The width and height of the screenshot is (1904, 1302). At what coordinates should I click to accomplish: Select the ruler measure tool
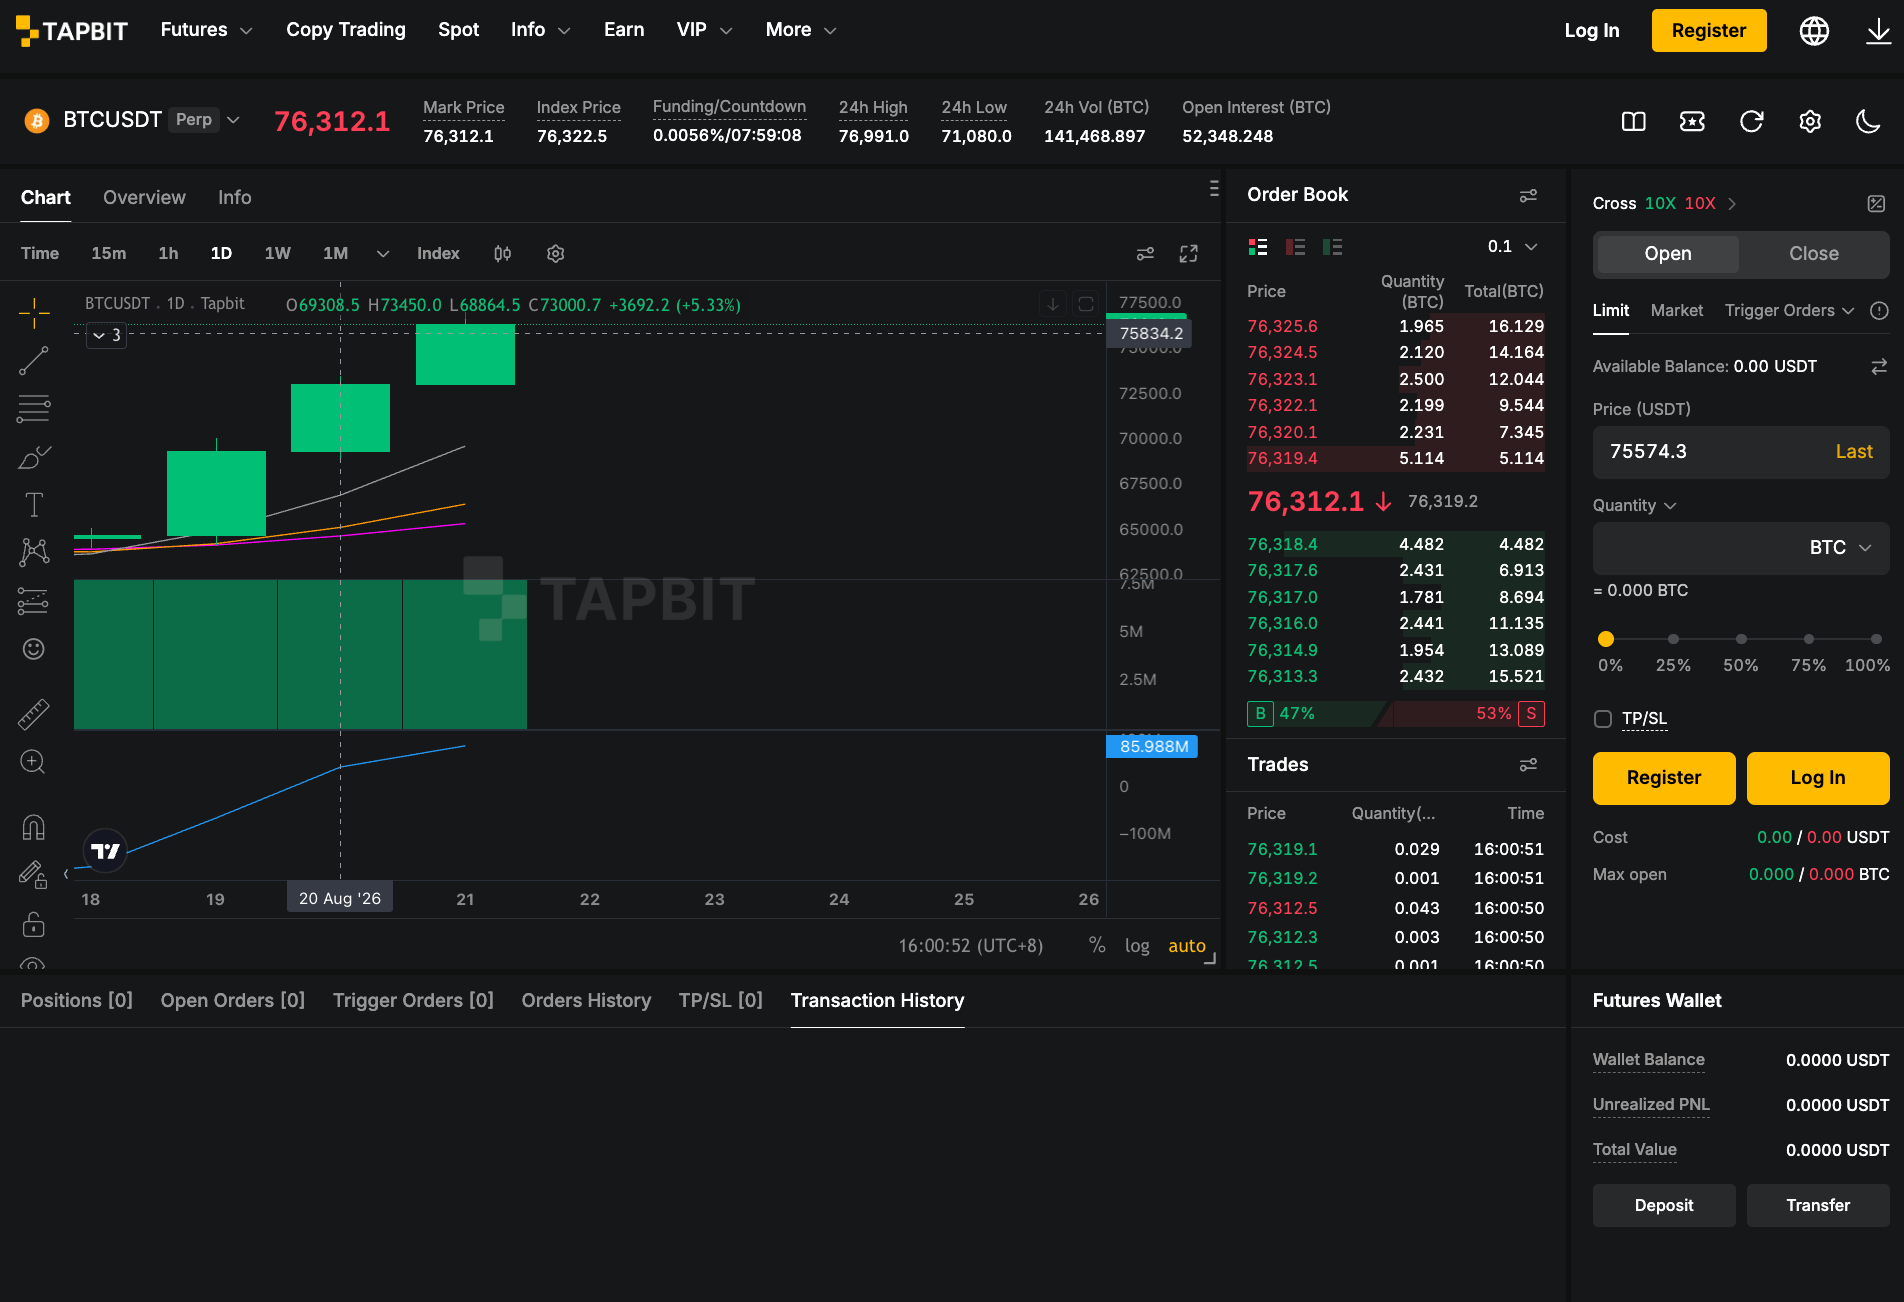pos(34,714)
